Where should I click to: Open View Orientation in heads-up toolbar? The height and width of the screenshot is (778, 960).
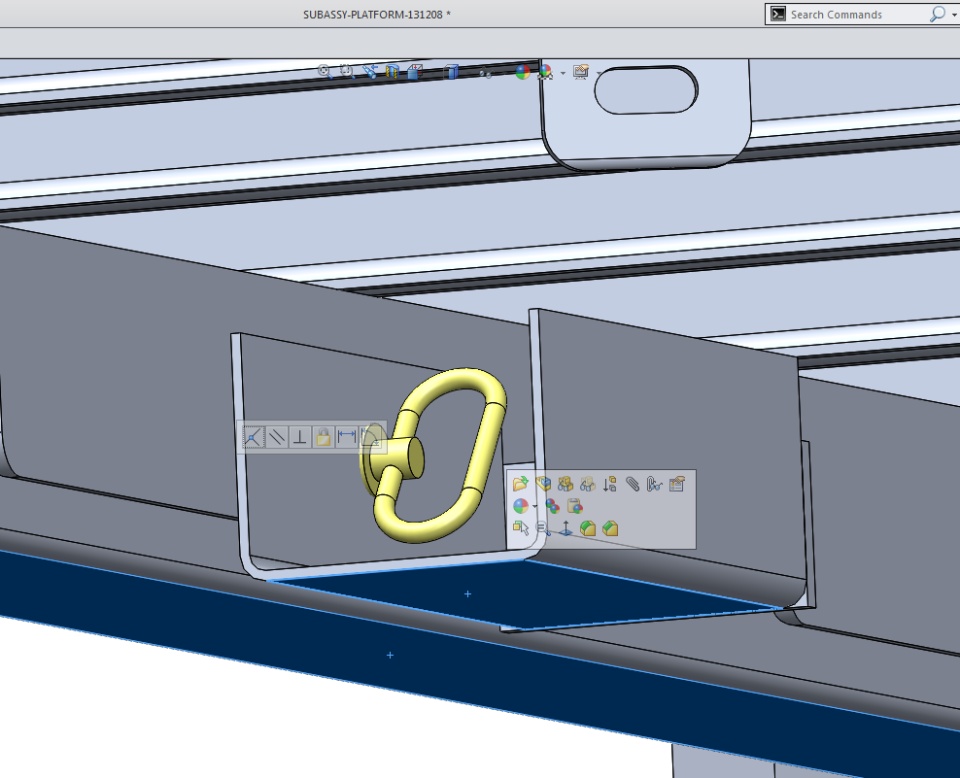(x=414, y=72)
